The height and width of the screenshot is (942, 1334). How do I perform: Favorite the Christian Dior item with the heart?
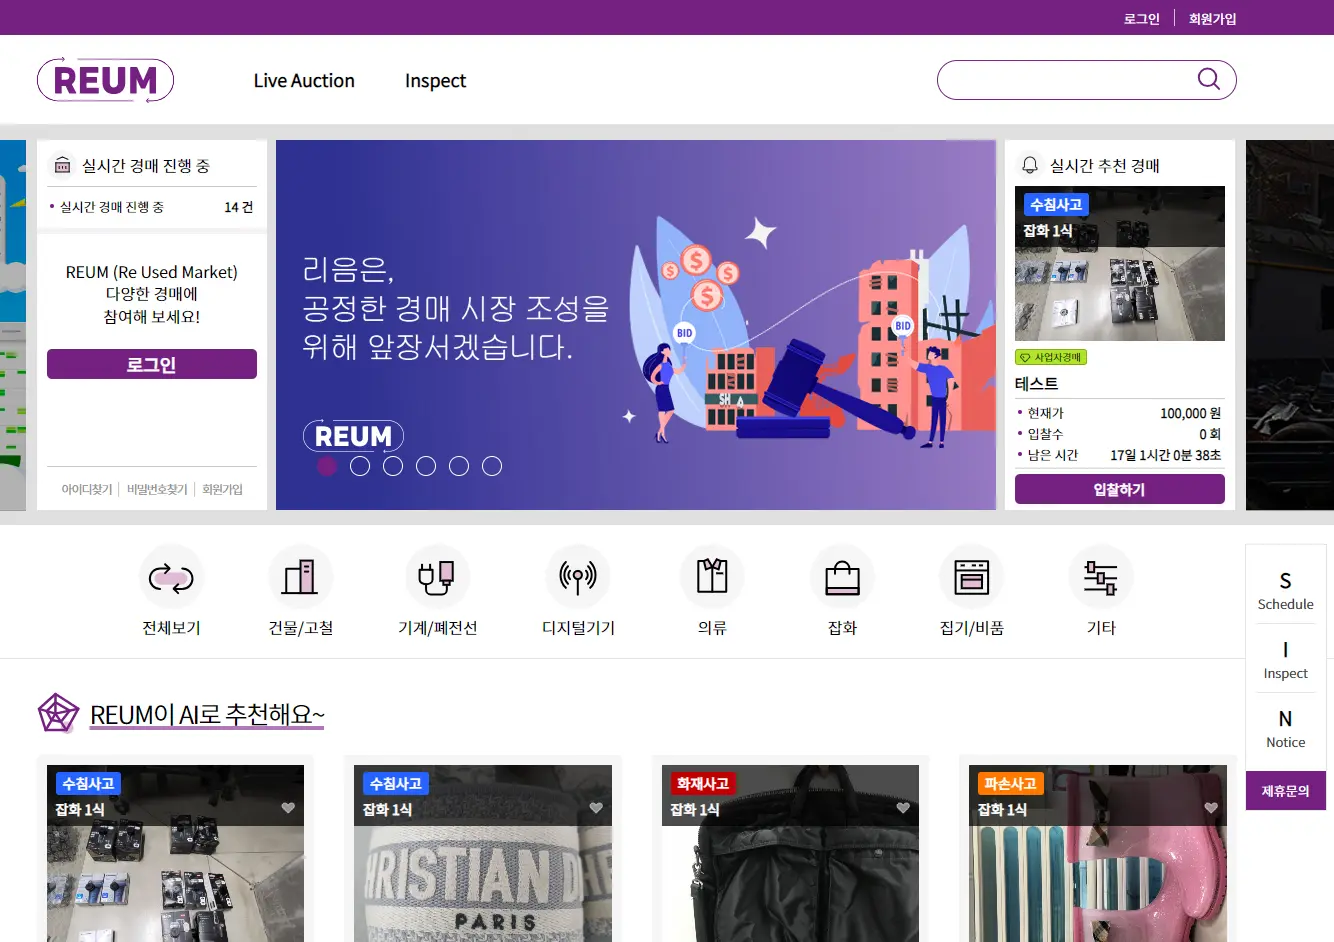[x=595, y=807]
